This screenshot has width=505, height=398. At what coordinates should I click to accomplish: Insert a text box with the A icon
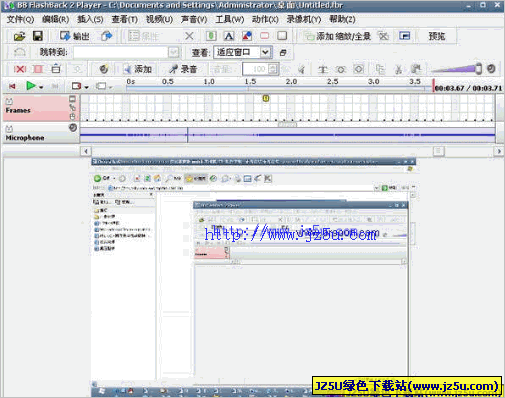[229, 36]
